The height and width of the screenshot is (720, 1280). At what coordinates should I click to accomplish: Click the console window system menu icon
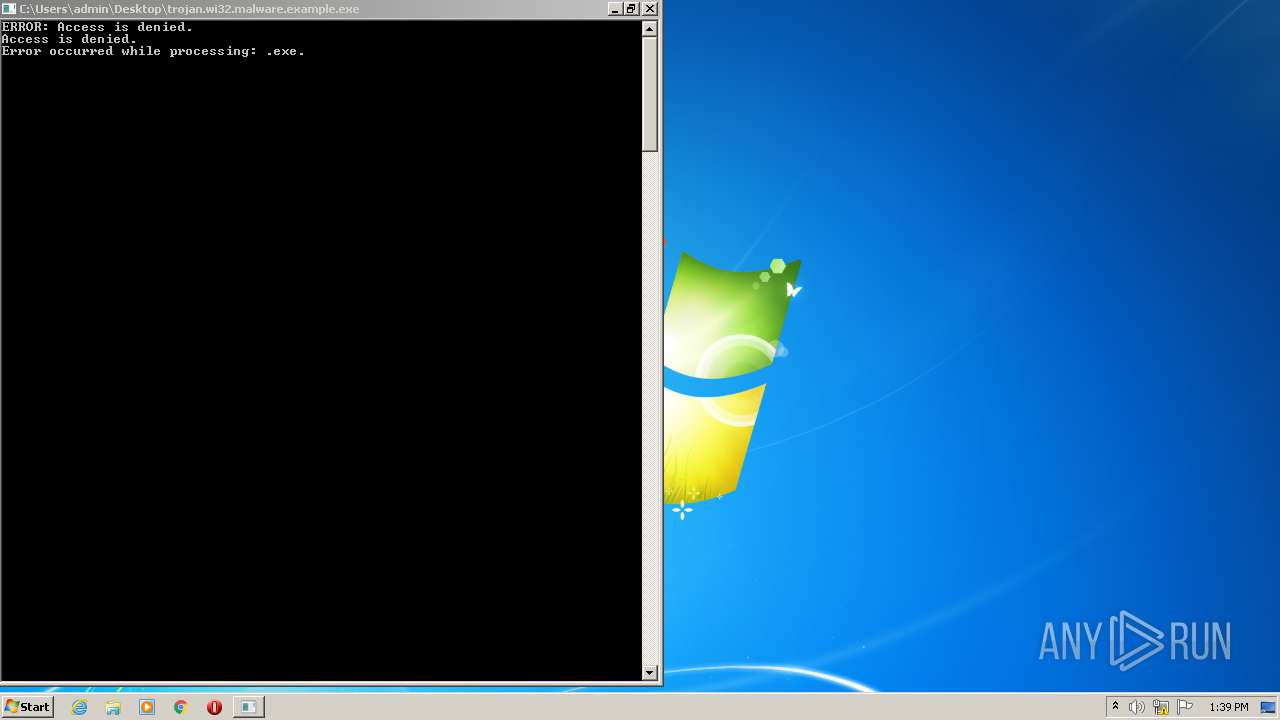pos(9,8)
